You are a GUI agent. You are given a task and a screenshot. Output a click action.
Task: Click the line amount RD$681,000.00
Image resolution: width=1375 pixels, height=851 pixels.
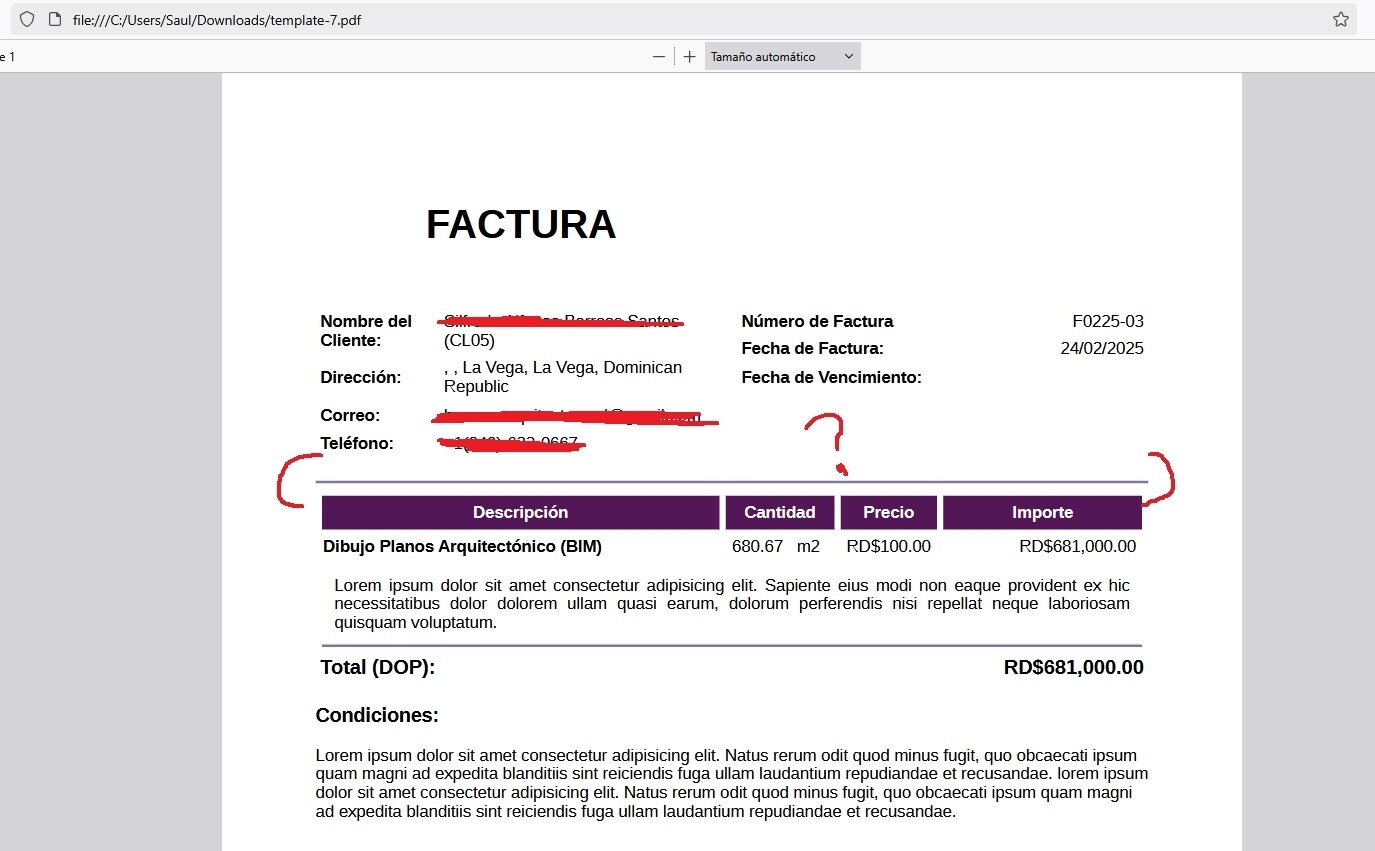1077,547
